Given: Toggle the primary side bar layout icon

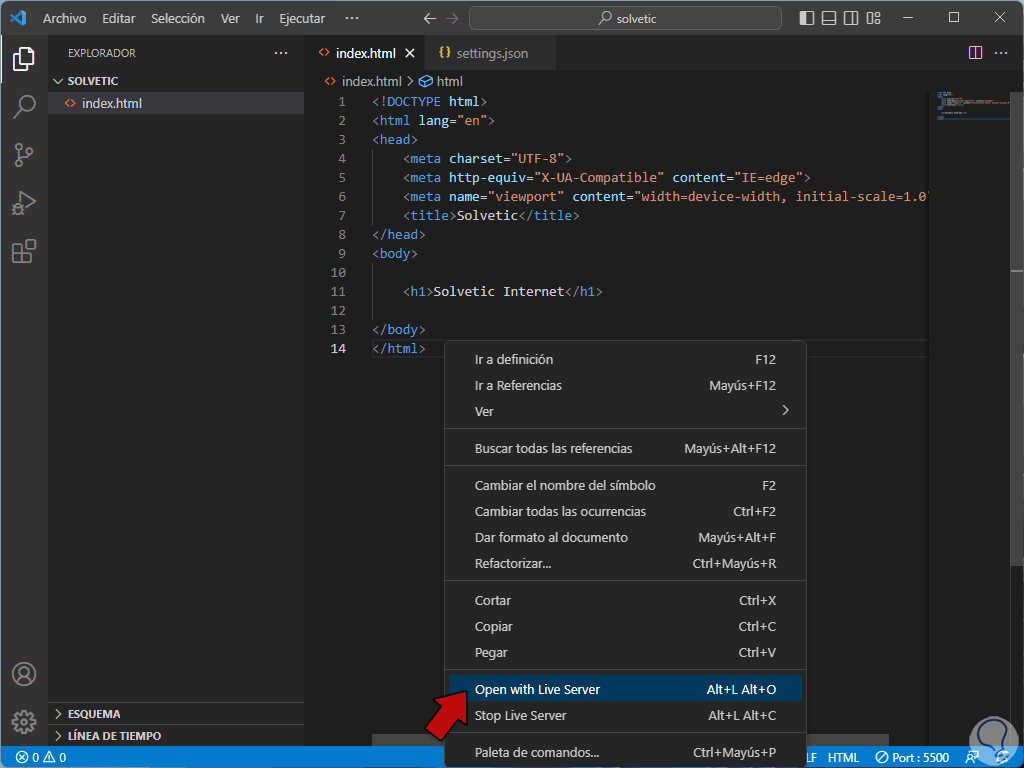Looking at the screenshot, I should (x=808, y=18).
